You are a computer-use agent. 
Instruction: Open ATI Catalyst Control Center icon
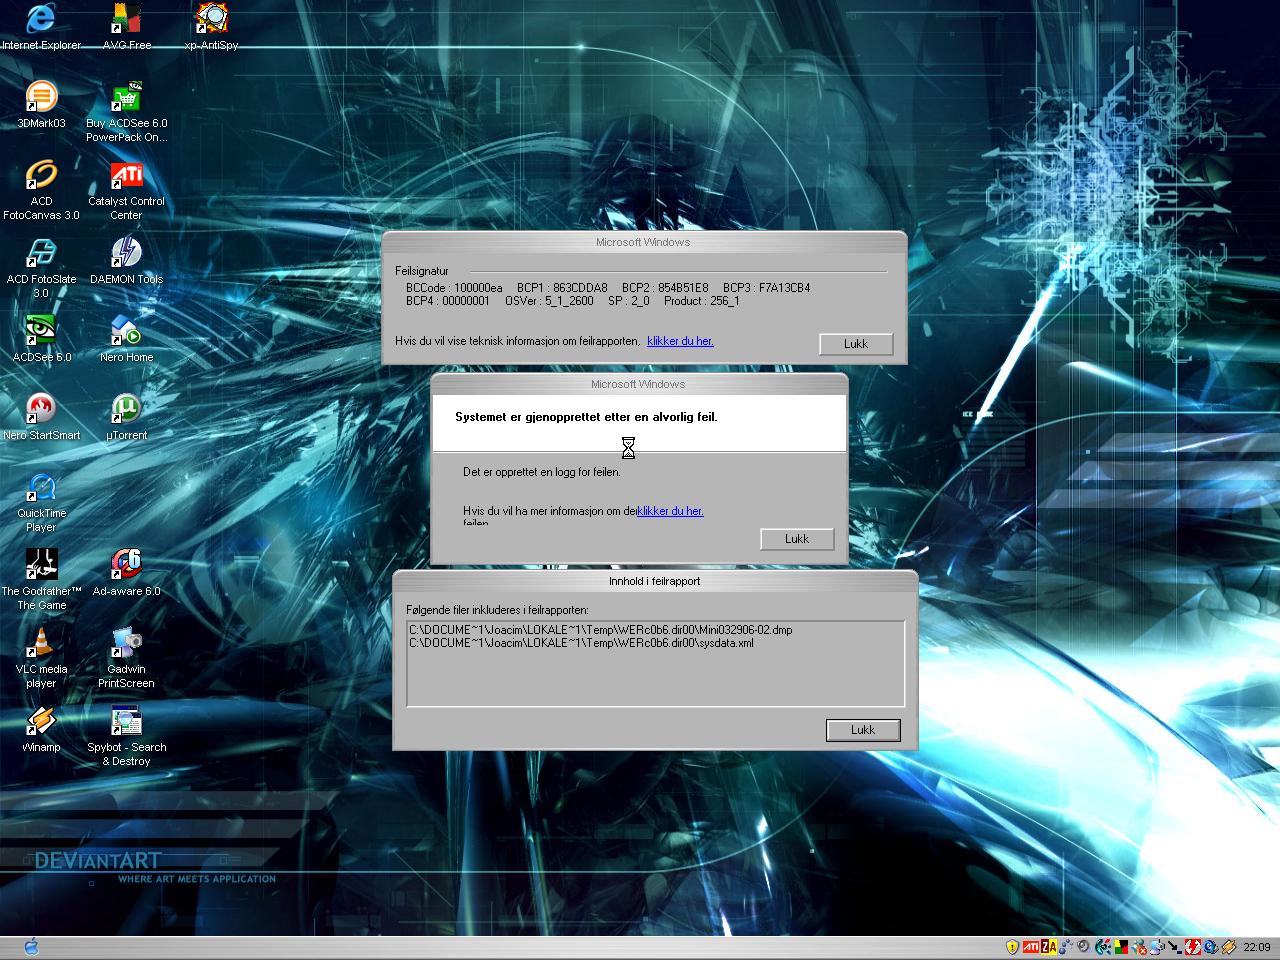tap(126, 189)
